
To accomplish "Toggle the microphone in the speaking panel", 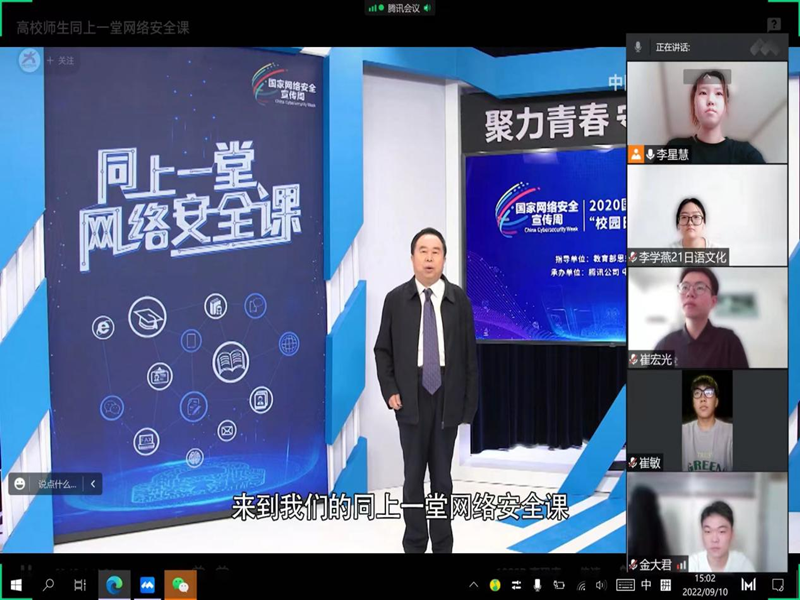I will coord(638,47).
